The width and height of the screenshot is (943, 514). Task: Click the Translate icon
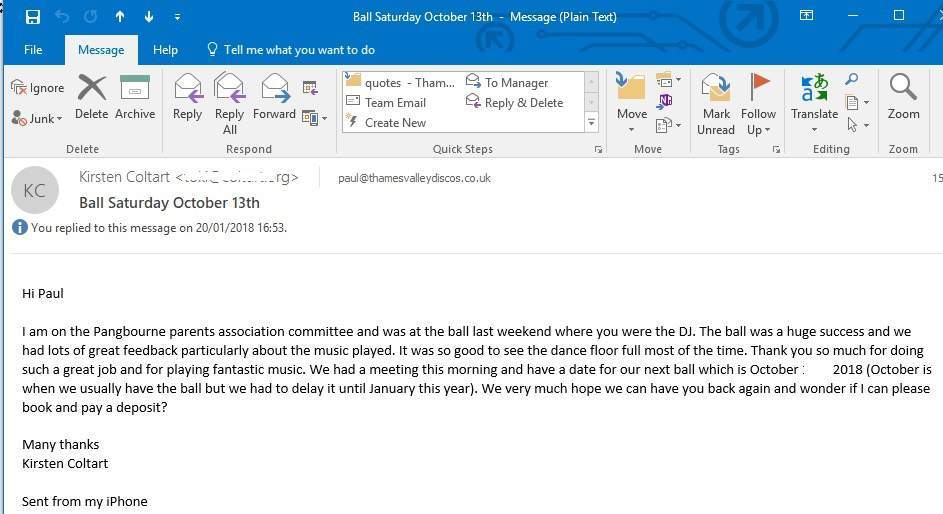coord(814,97)
